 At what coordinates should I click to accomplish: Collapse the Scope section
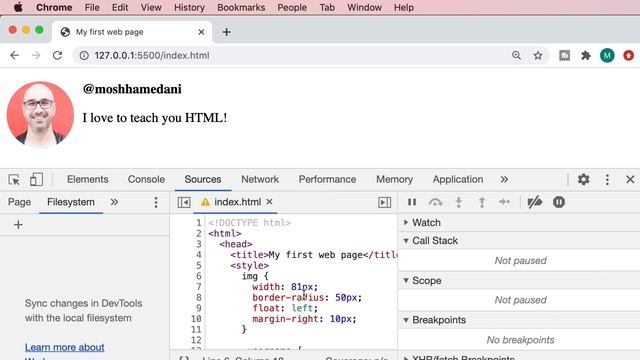point(406,280)
